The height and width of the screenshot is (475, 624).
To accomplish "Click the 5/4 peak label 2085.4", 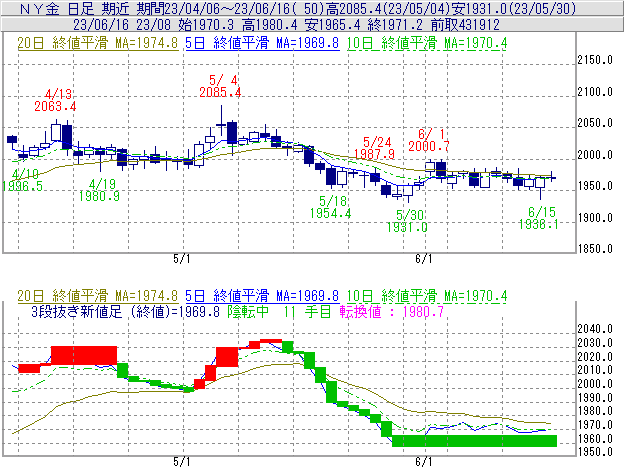I will pos(220,93).
